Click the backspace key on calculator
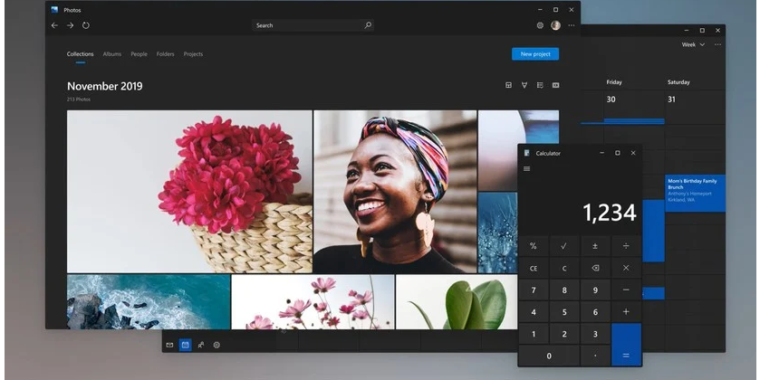Image resolution: width=760 pixels, height=380 pixels. (595, 268)
